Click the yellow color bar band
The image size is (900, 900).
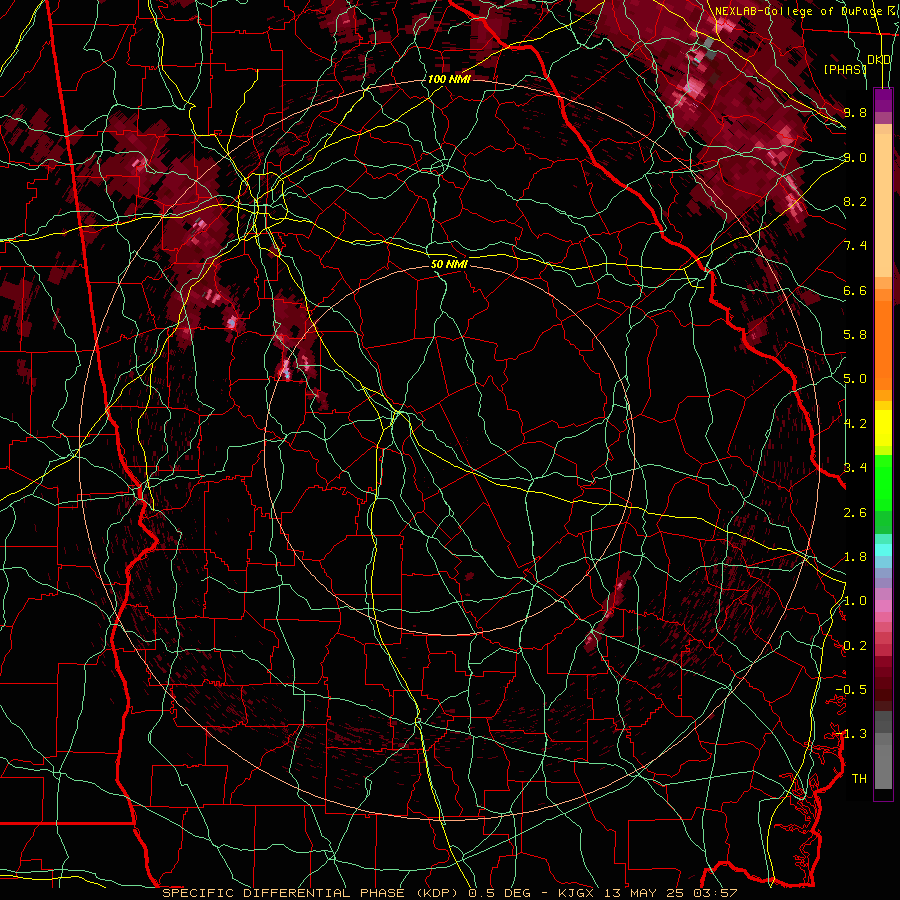click(x=883, y=428)
